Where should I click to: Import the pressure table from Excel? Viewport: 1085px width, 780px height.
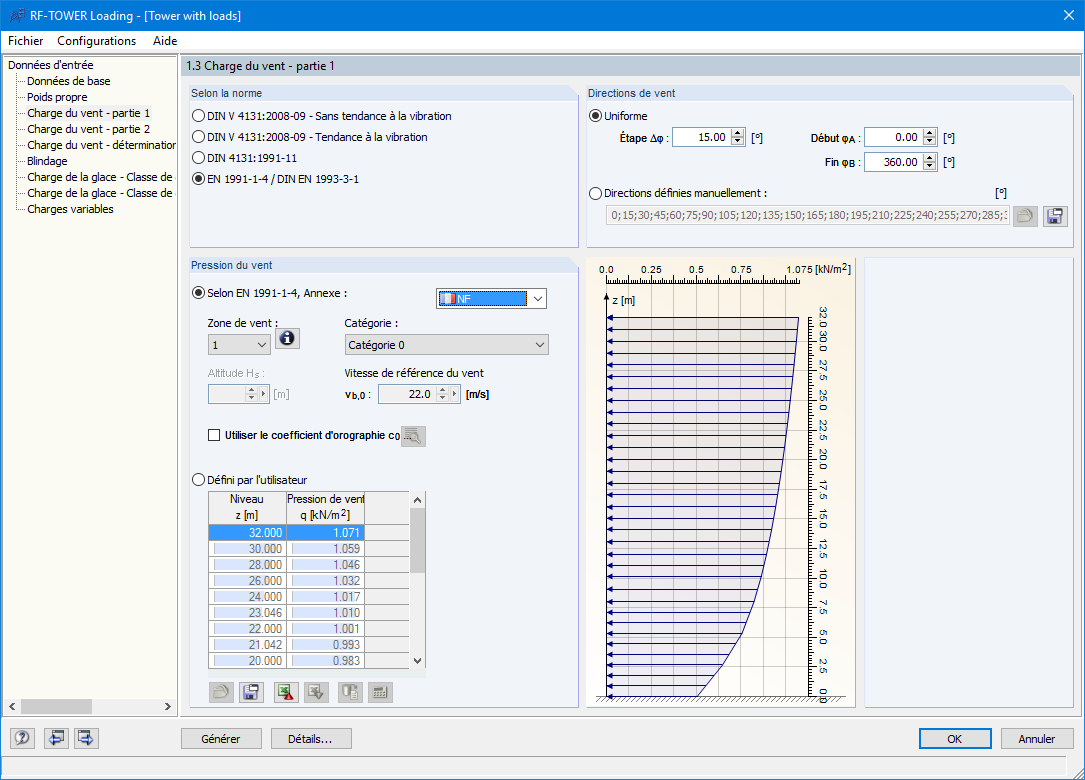[x=316, y=692]
